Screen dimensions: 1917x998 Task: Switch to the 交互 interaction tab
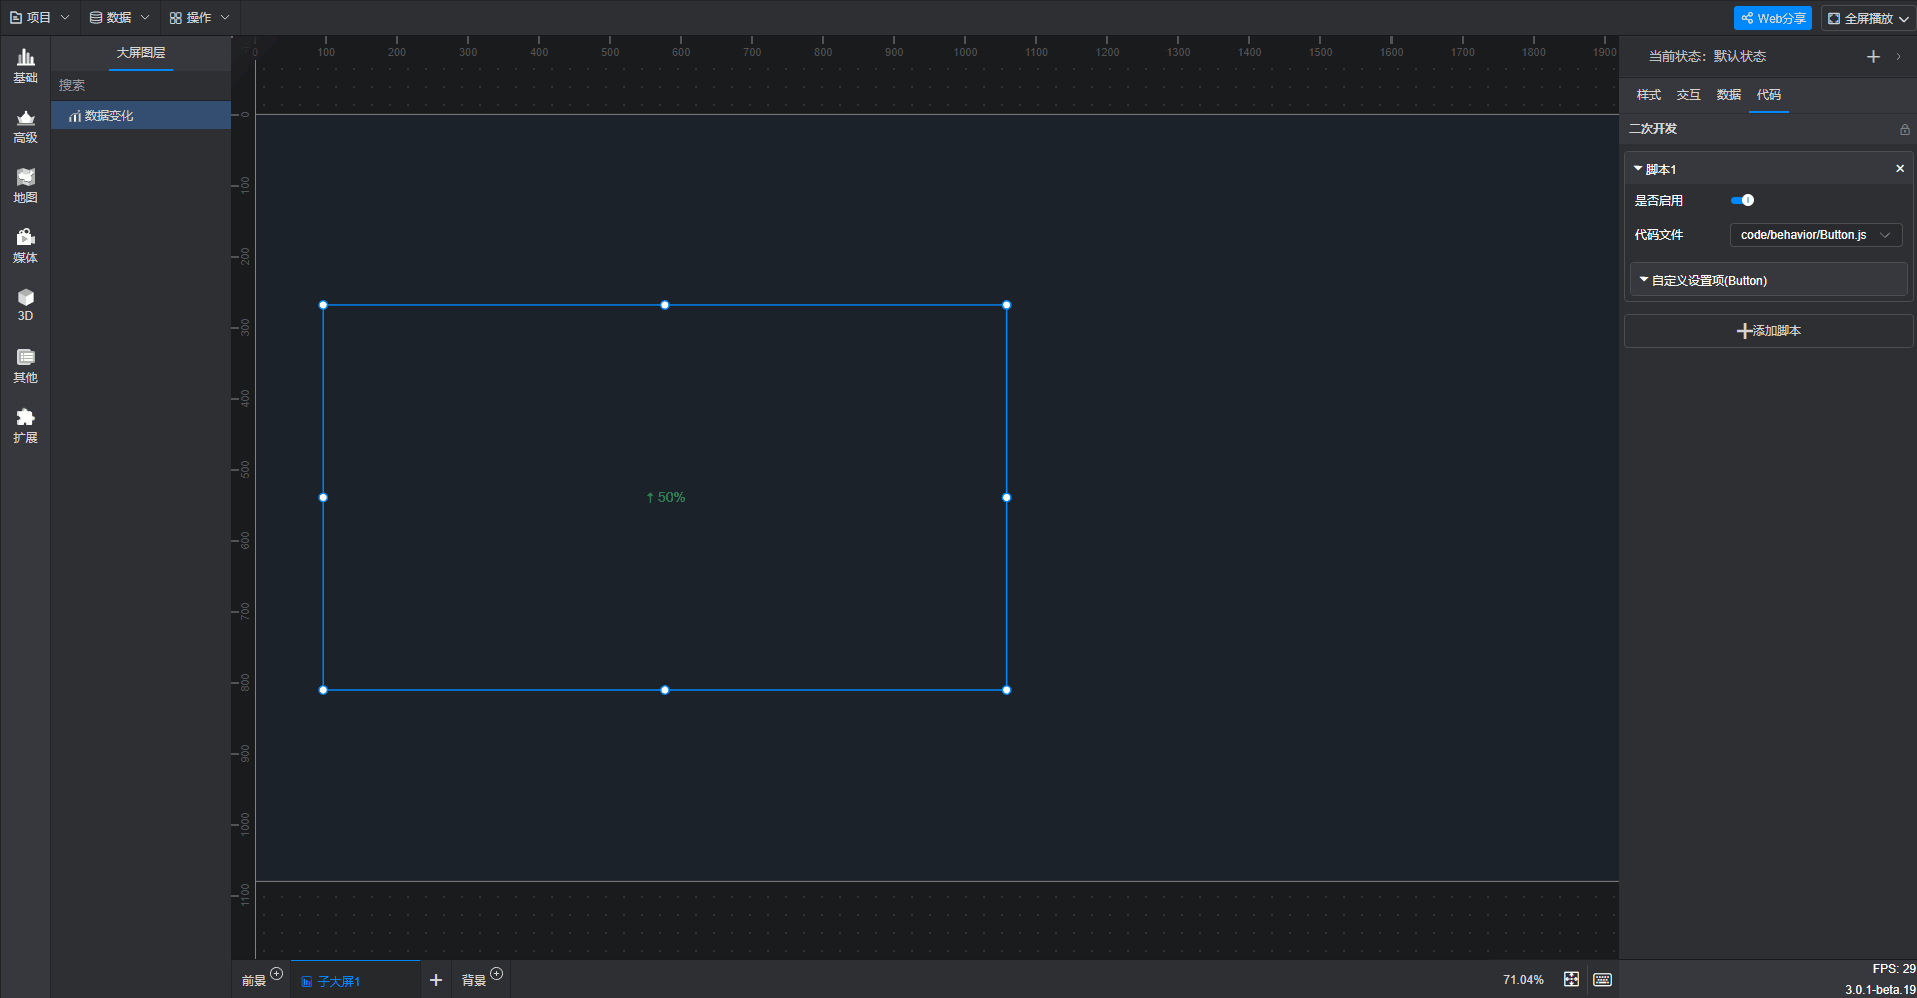[1688, 95]
